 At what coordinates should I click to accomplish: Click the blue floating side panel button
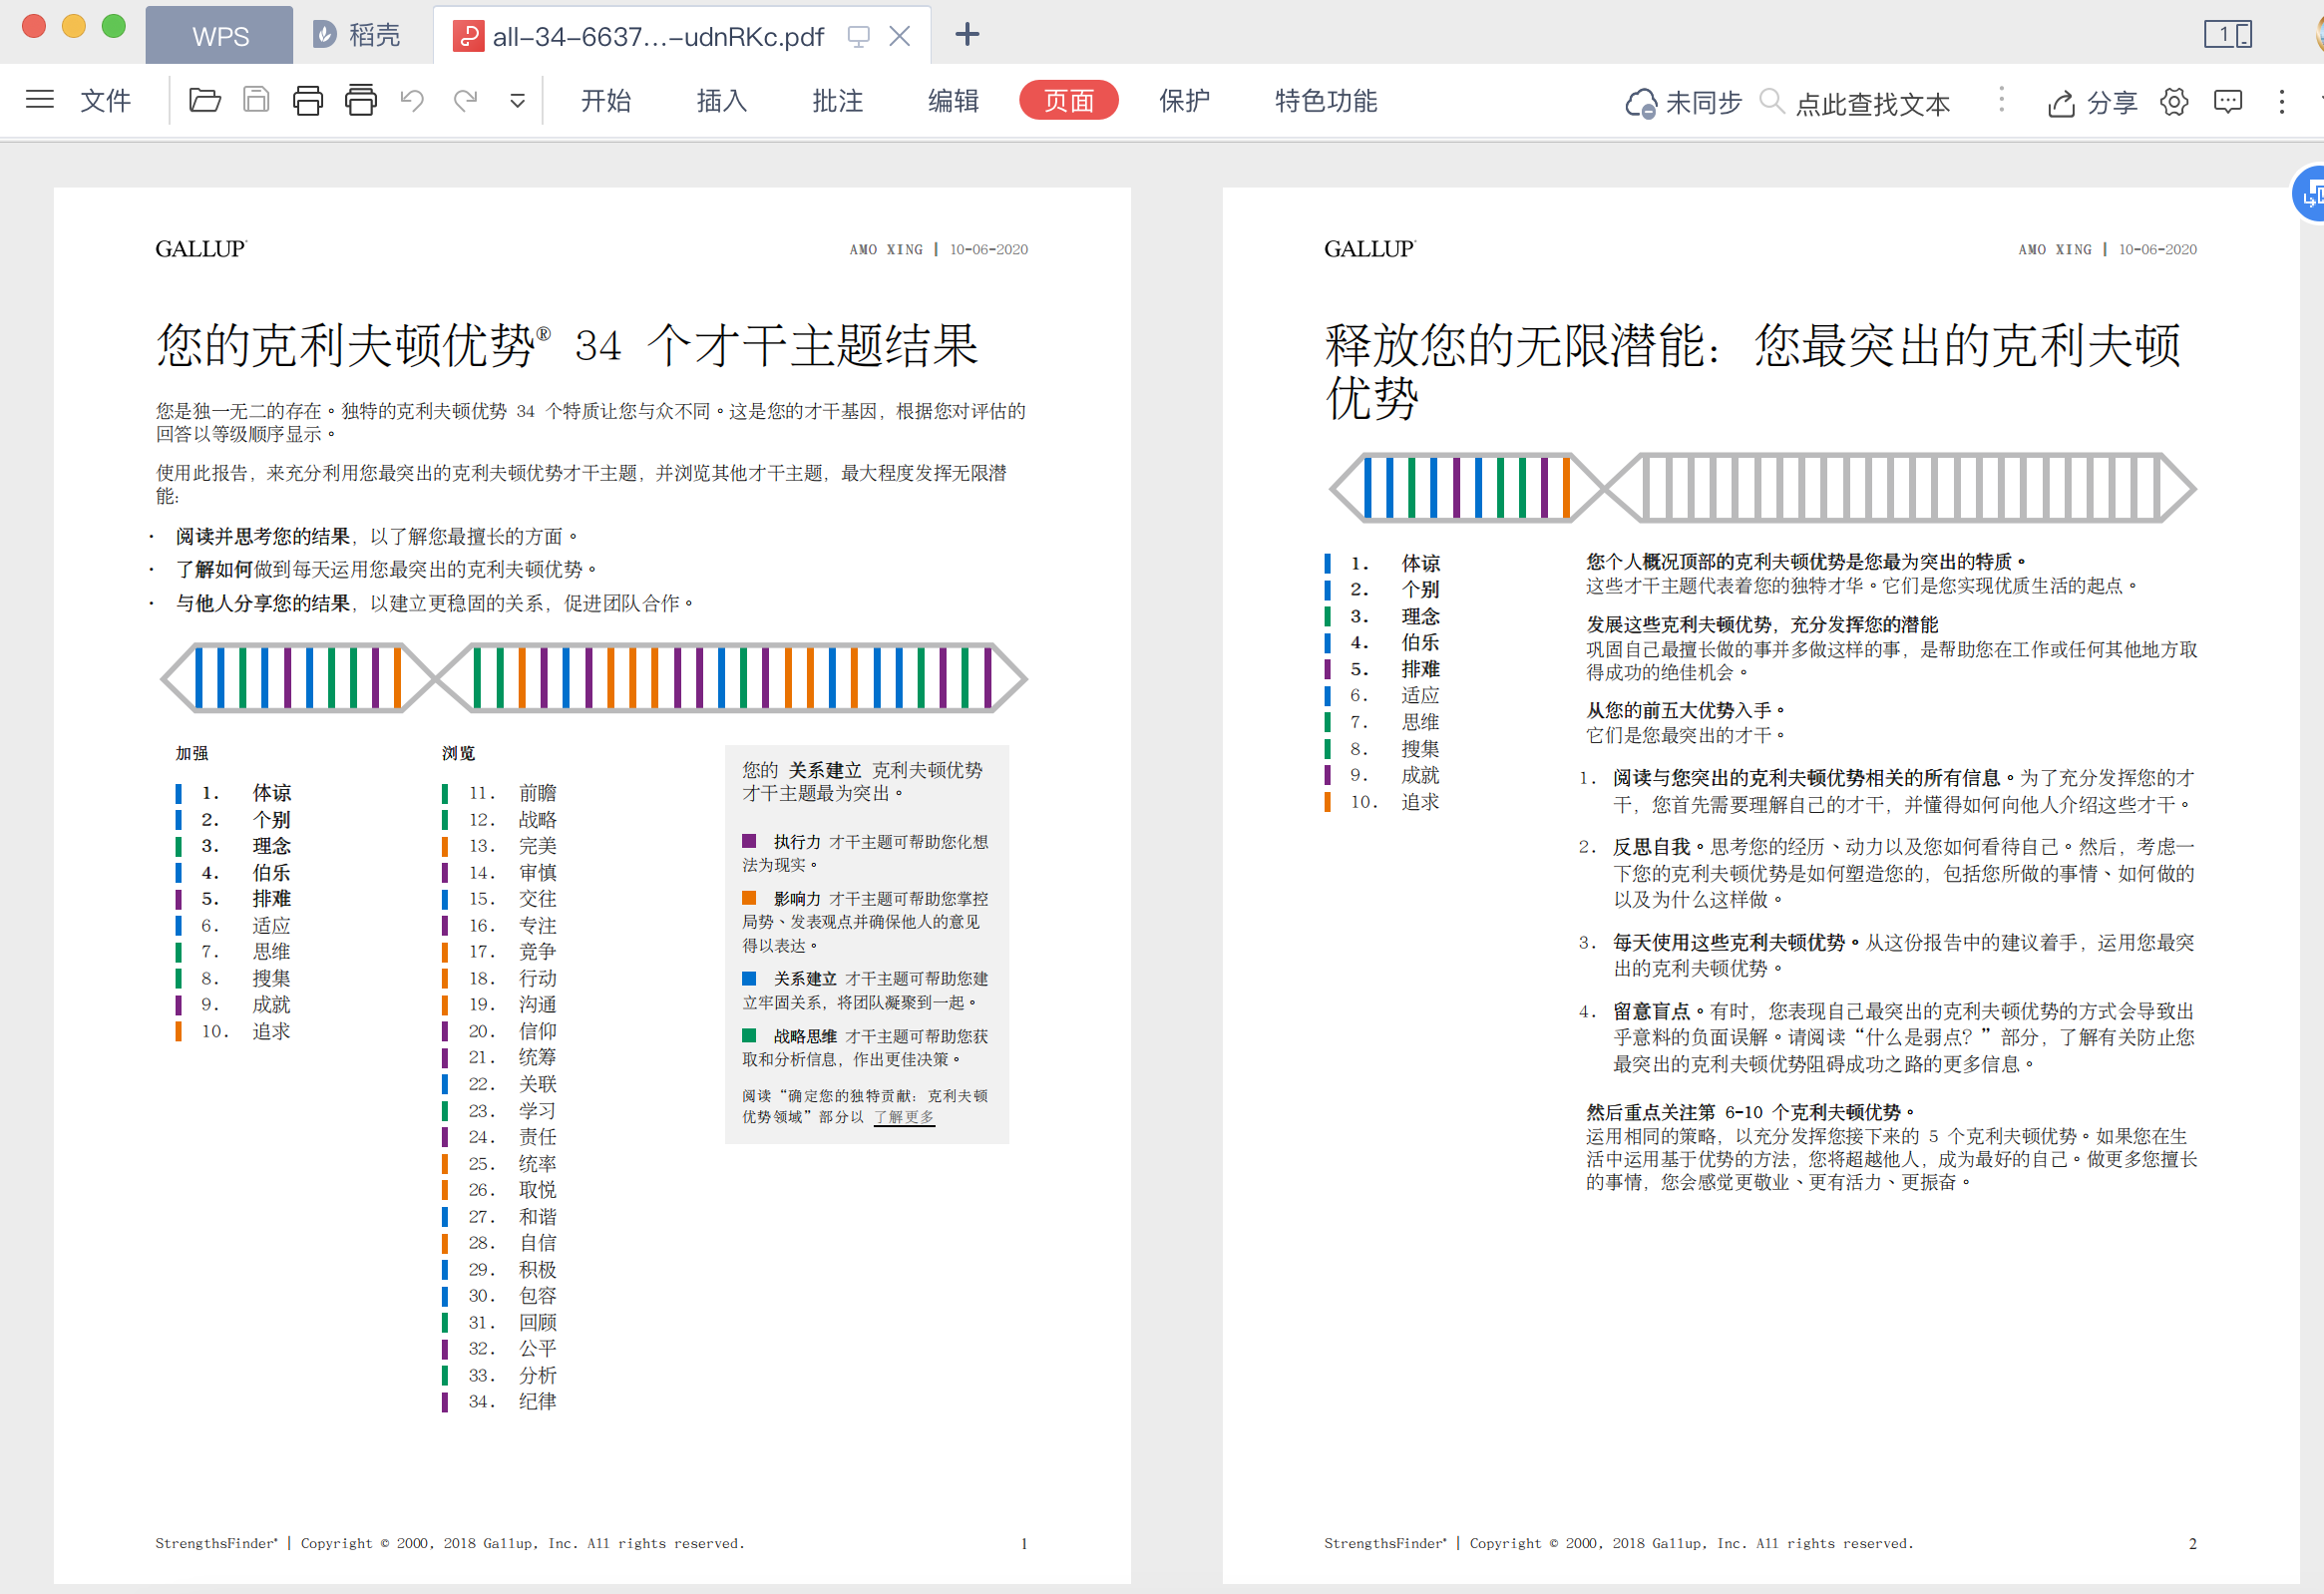pyautogui.click(x=2309, y=194)
